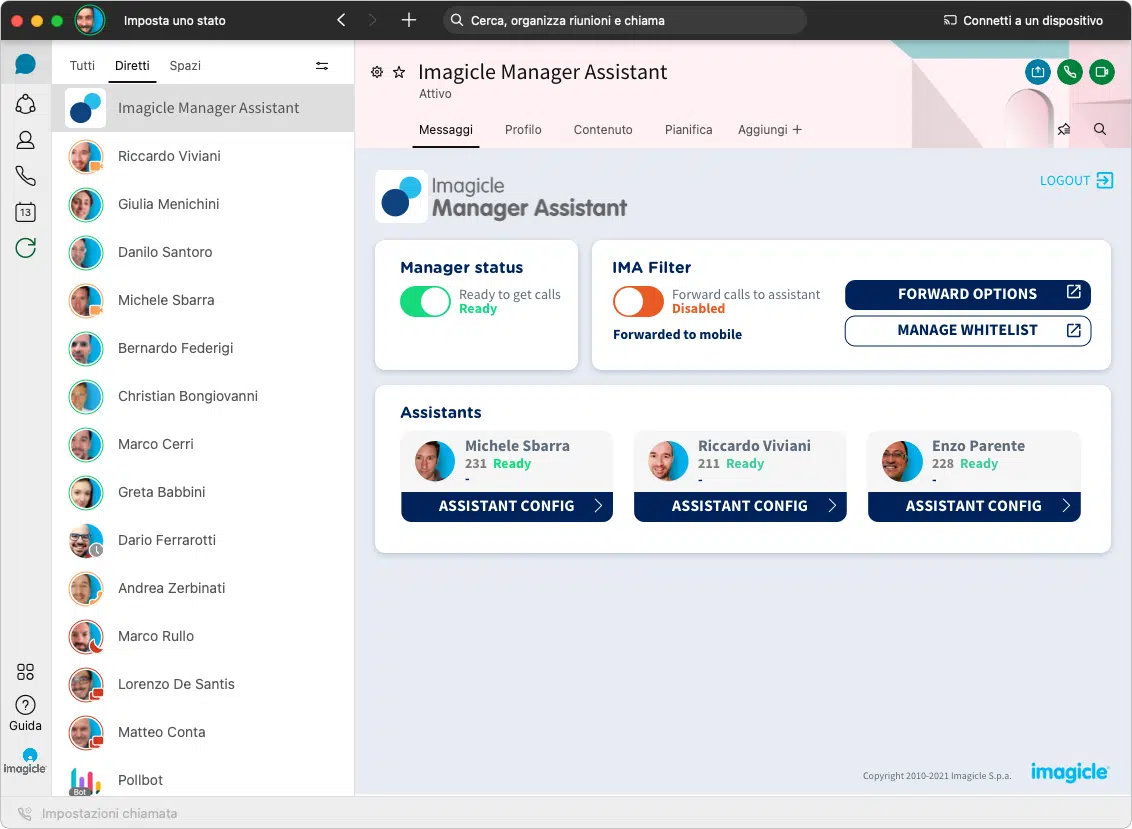Image resolution: width=1132 pixels, height=829 pixels.
Task: Mark space as favorite with star icon
Action: [x=399, y=72]
